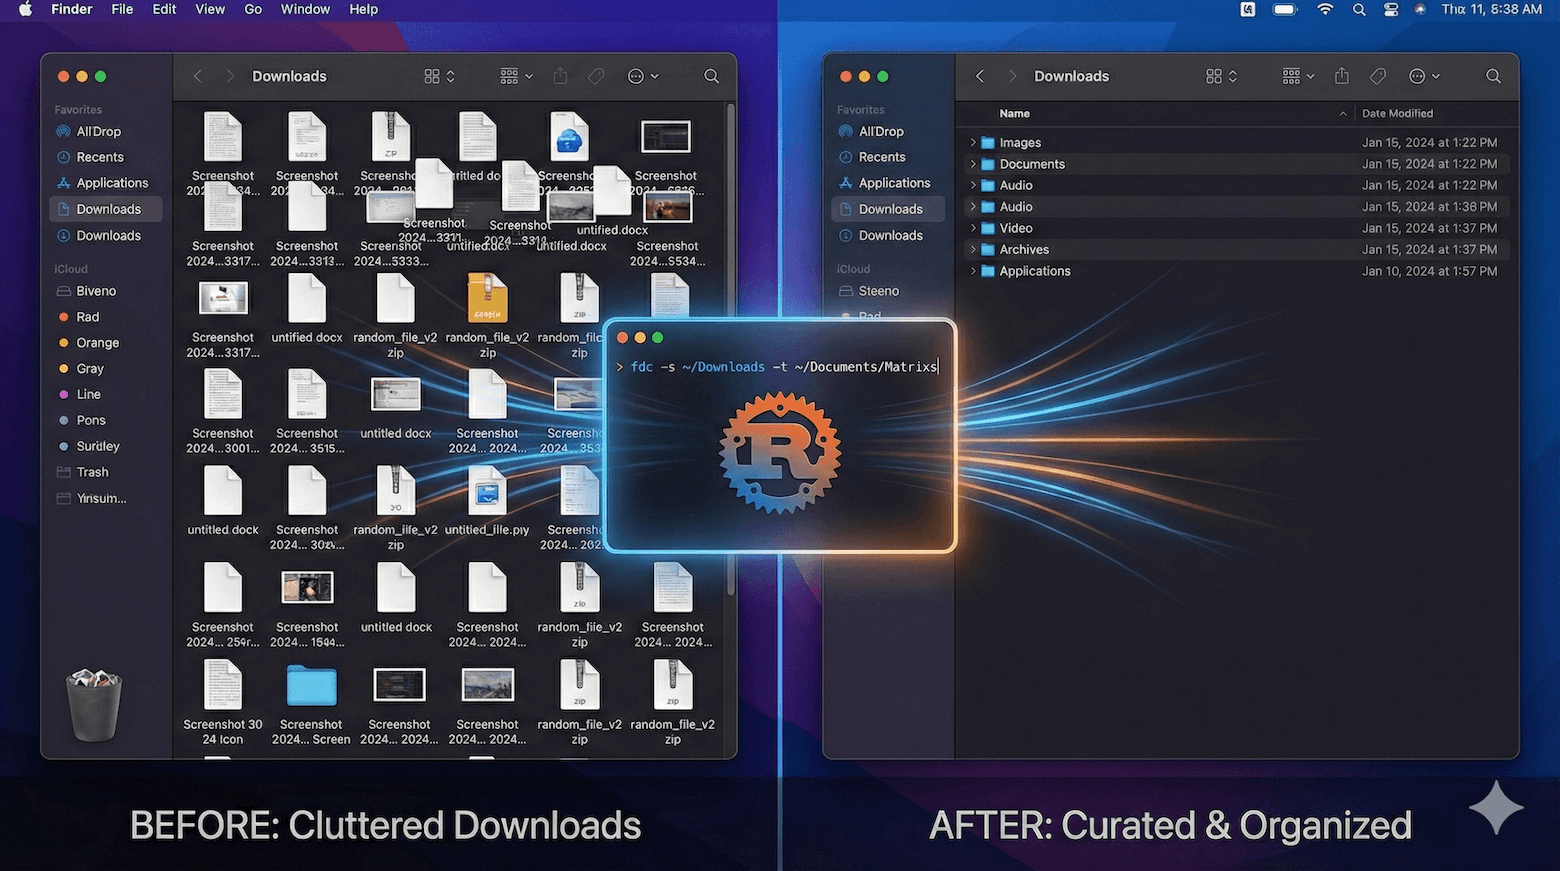Click the full trash can icon in the left window

(x=94, y=705)
